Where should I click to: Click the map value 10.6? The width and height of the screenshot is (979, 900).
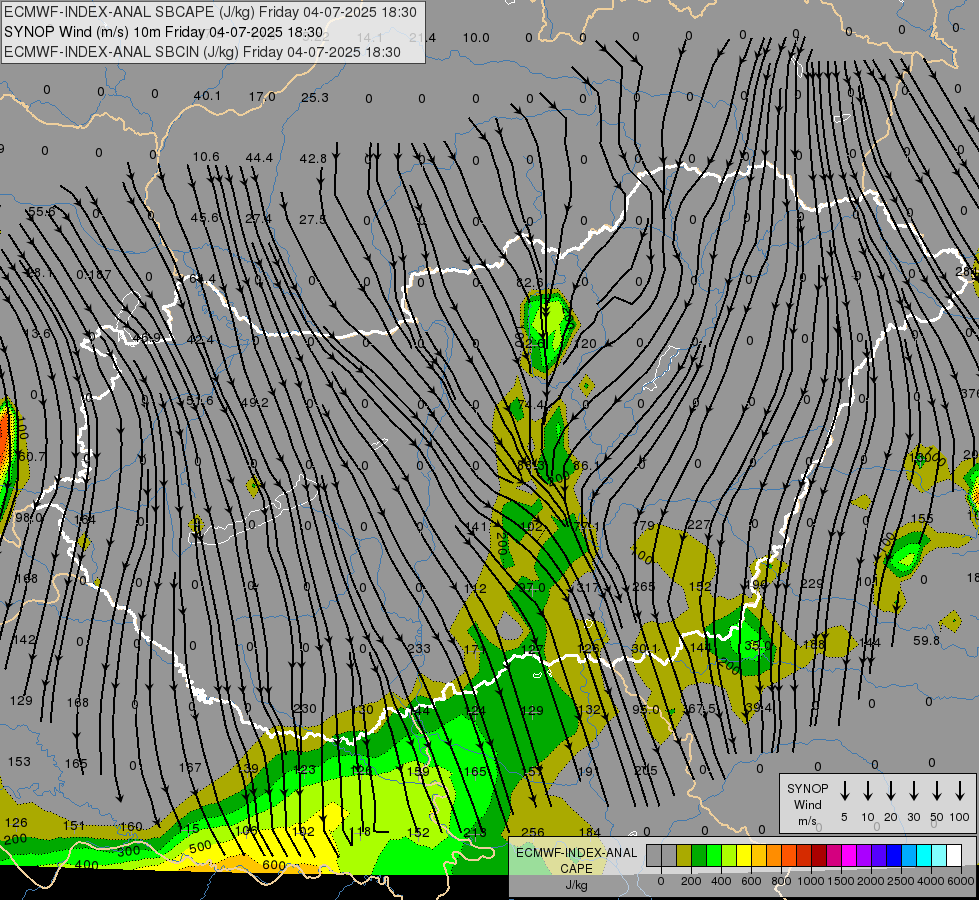pyautogui.click(x=206, y=156)
